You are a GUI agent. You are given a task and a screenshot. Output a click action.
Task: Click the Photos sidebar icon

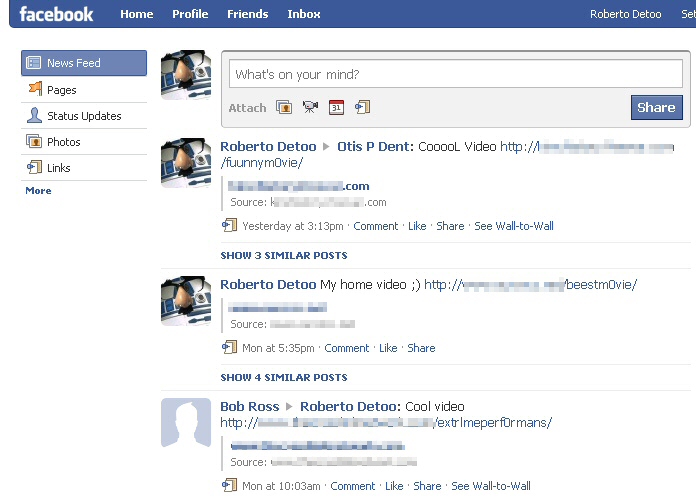coord(34,141)
